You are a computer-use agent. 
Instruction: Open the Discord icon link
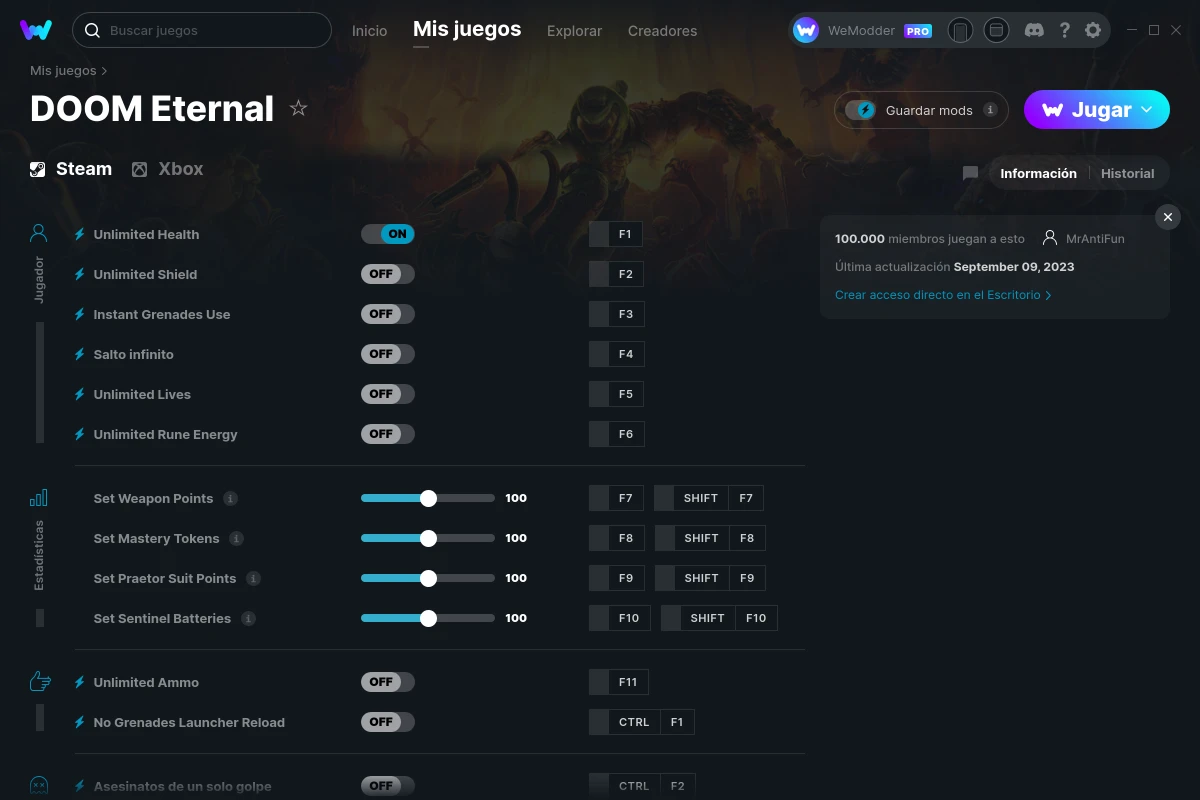(x=1034, y=30)
